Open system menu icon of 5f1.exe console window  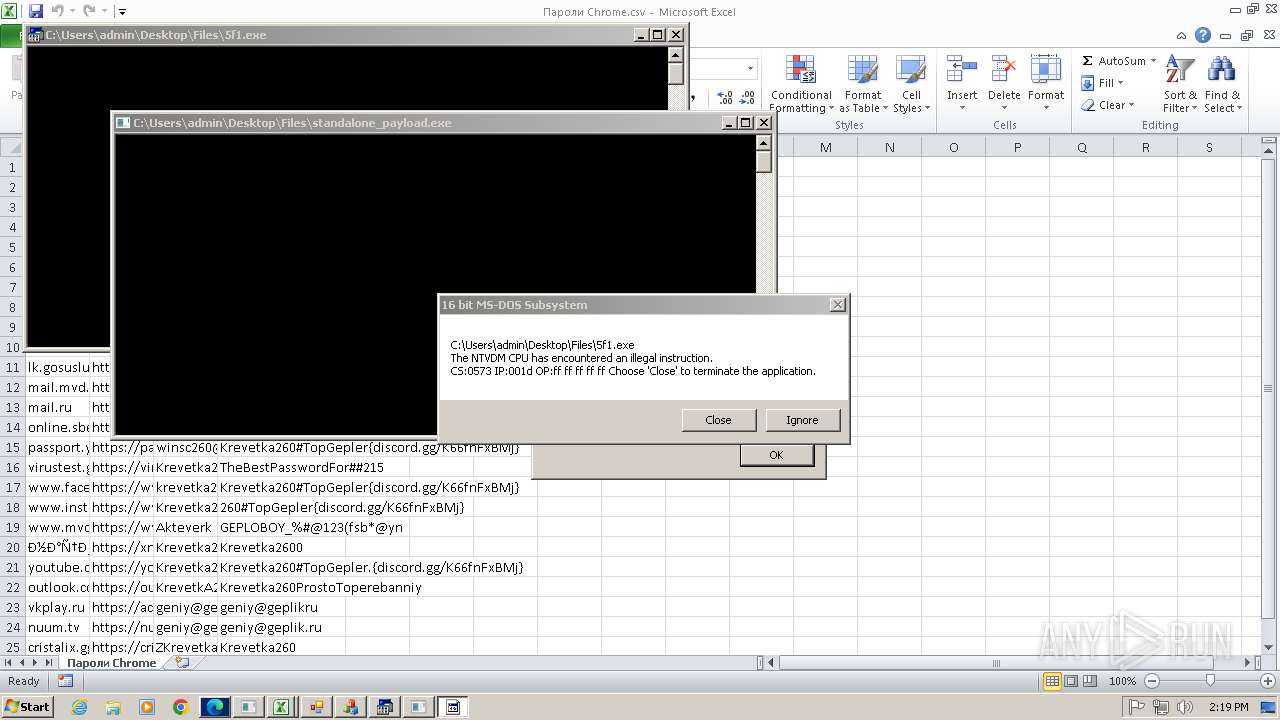coord(35,35)
